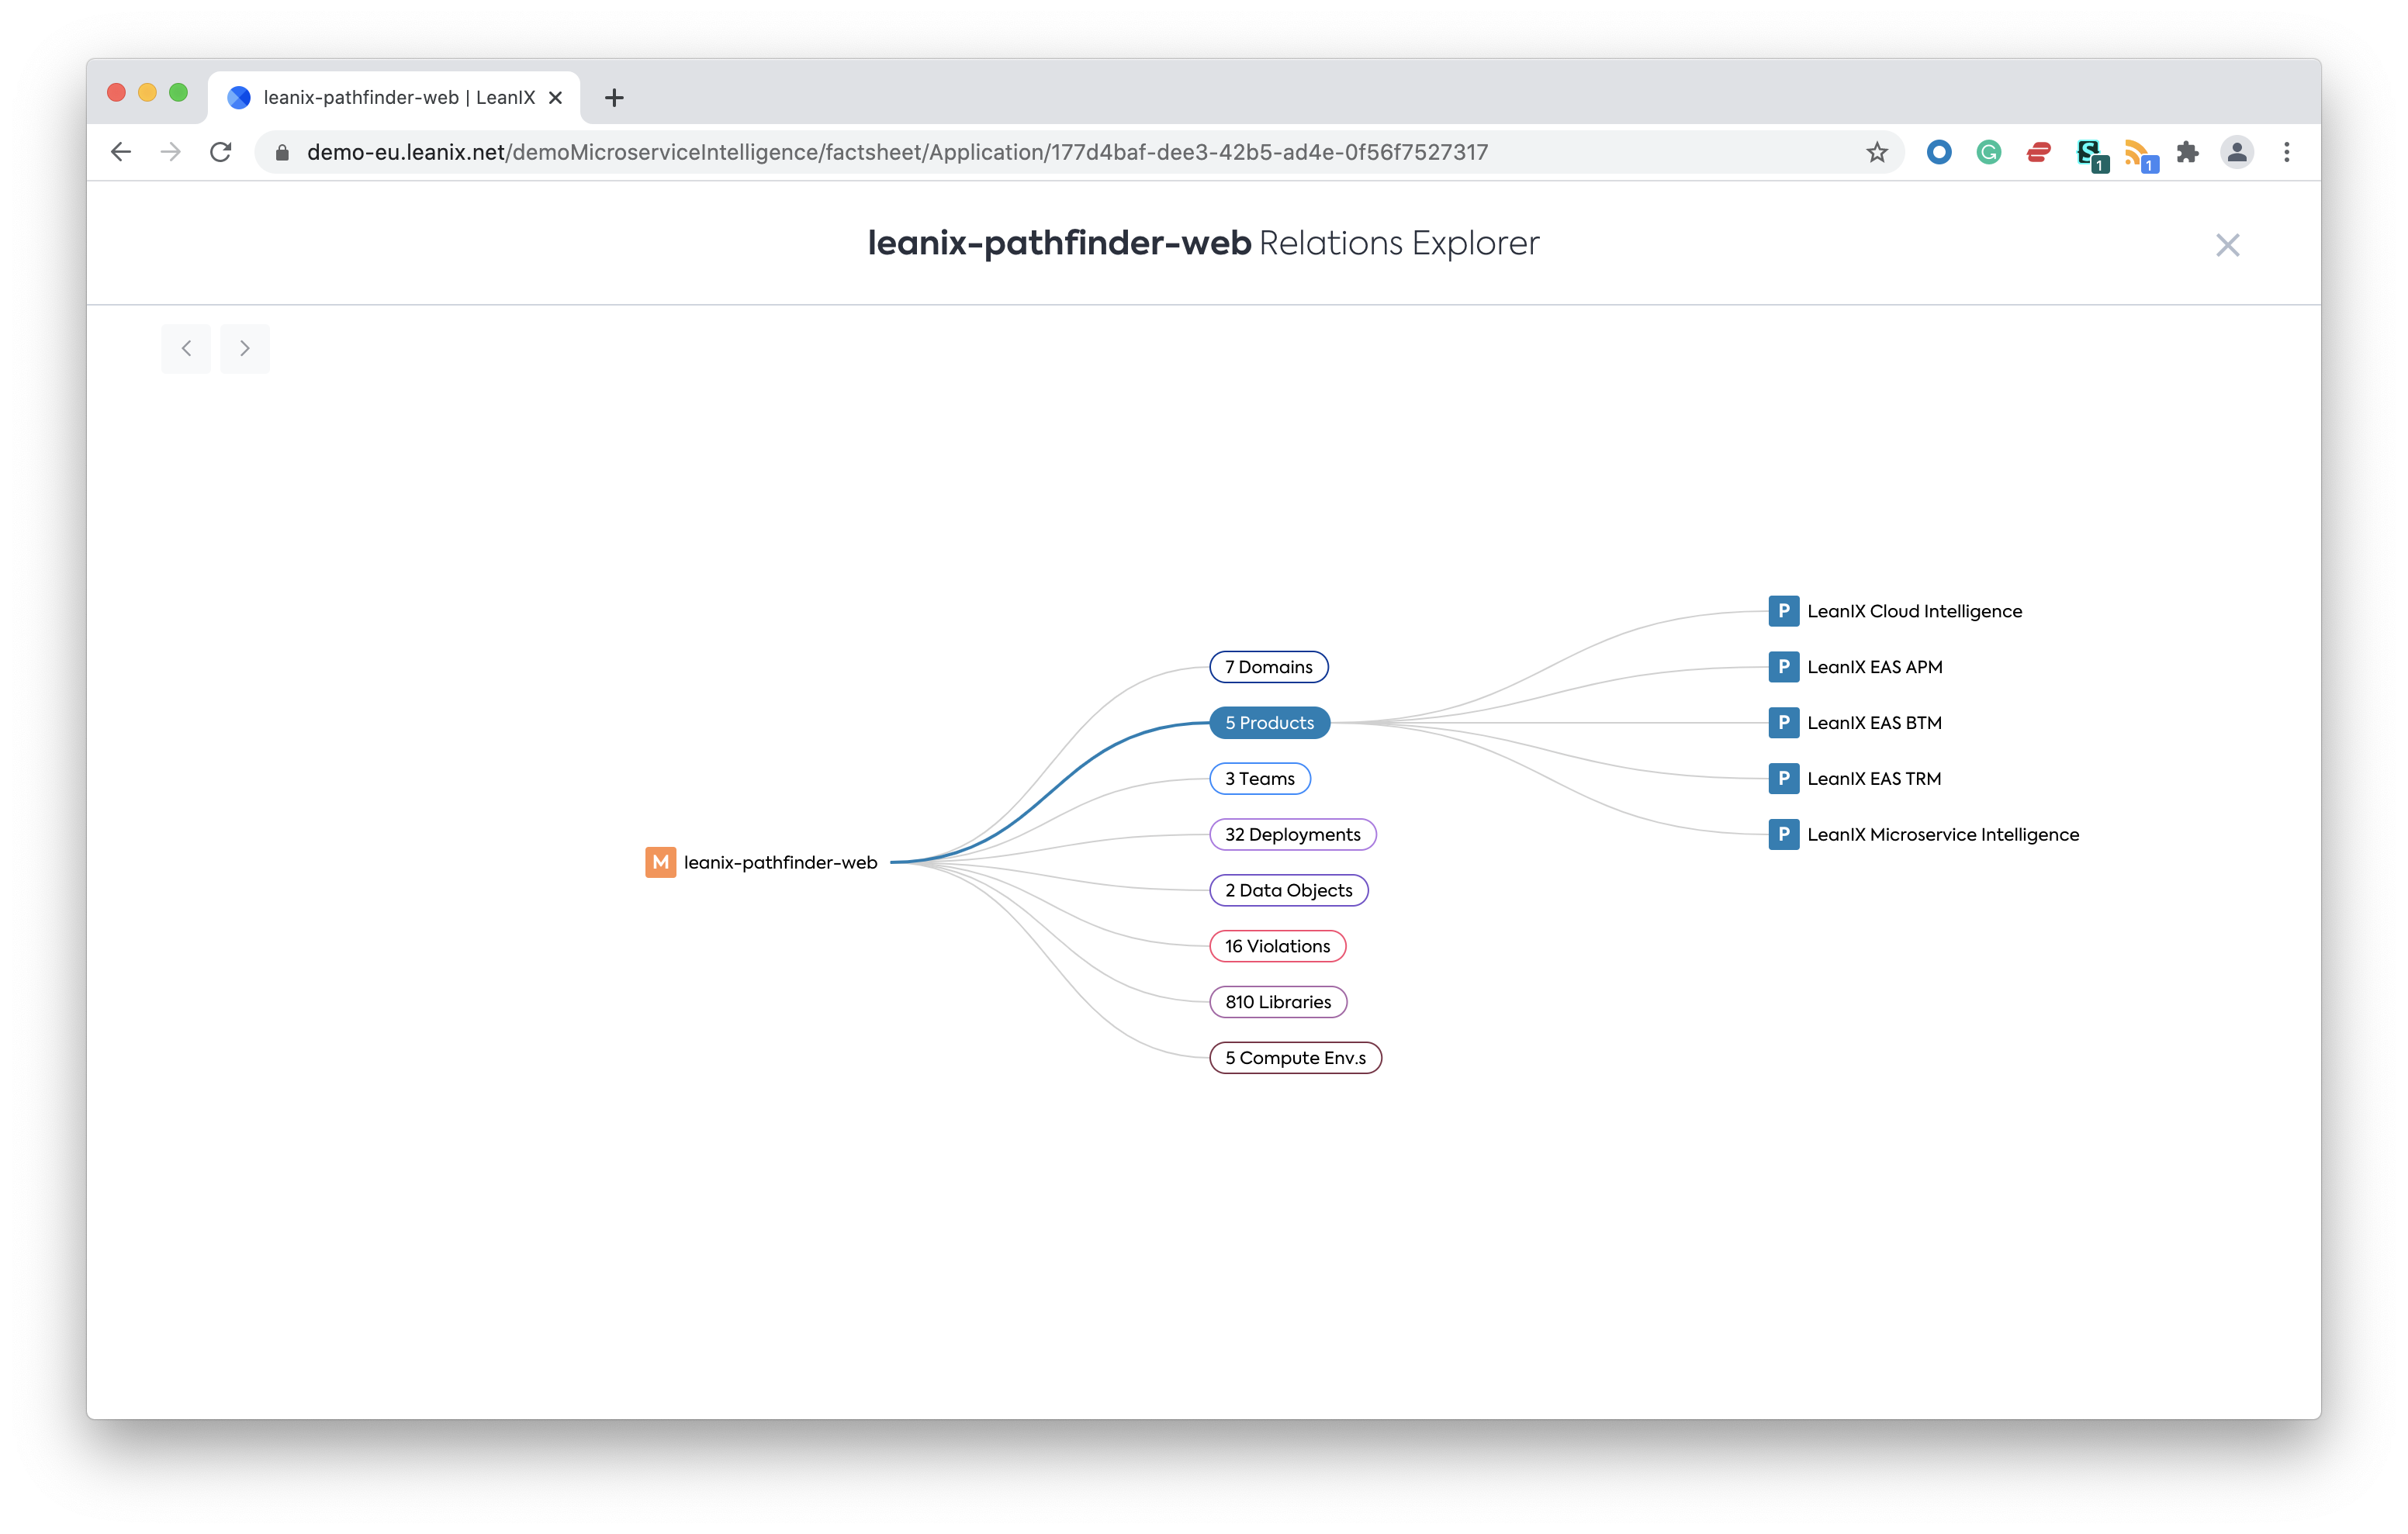Click the Grammarly extension icon
Viewport: 2408px width, 1534px height.
click(1988, 152)
